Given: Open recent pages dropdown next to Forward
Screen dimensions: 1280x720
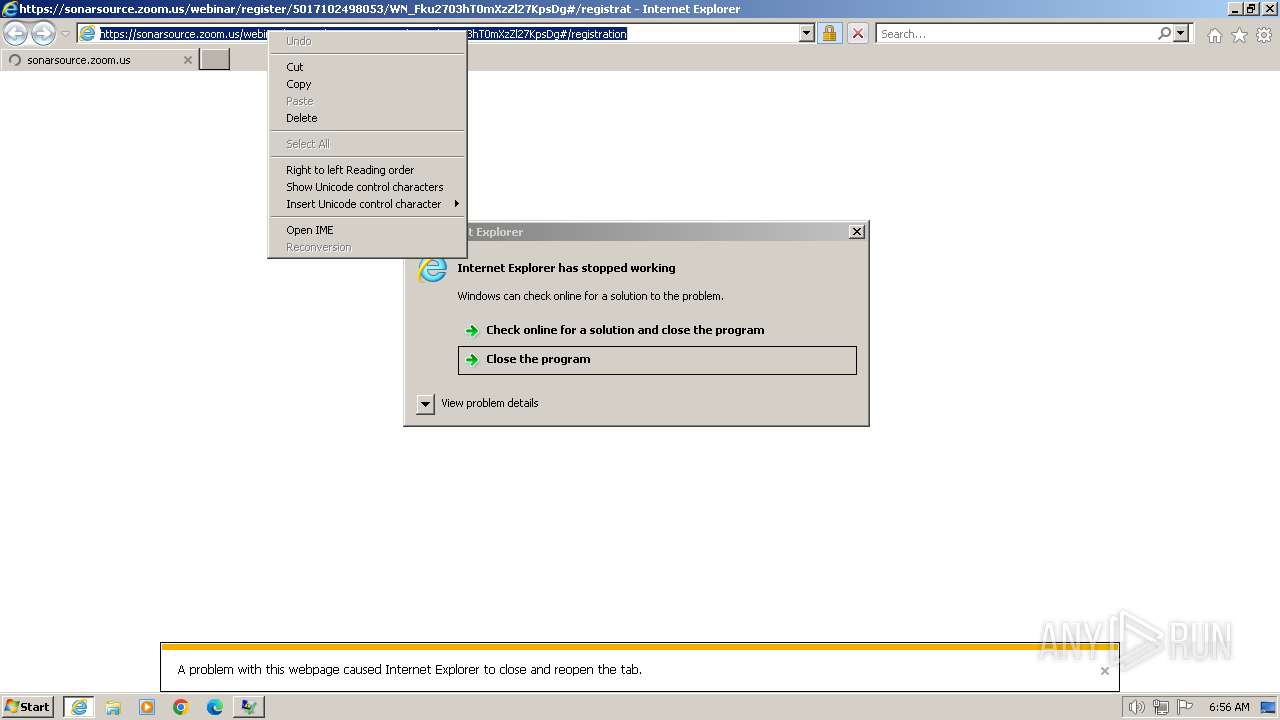Looking at the screenshot, I should (65, 34).
